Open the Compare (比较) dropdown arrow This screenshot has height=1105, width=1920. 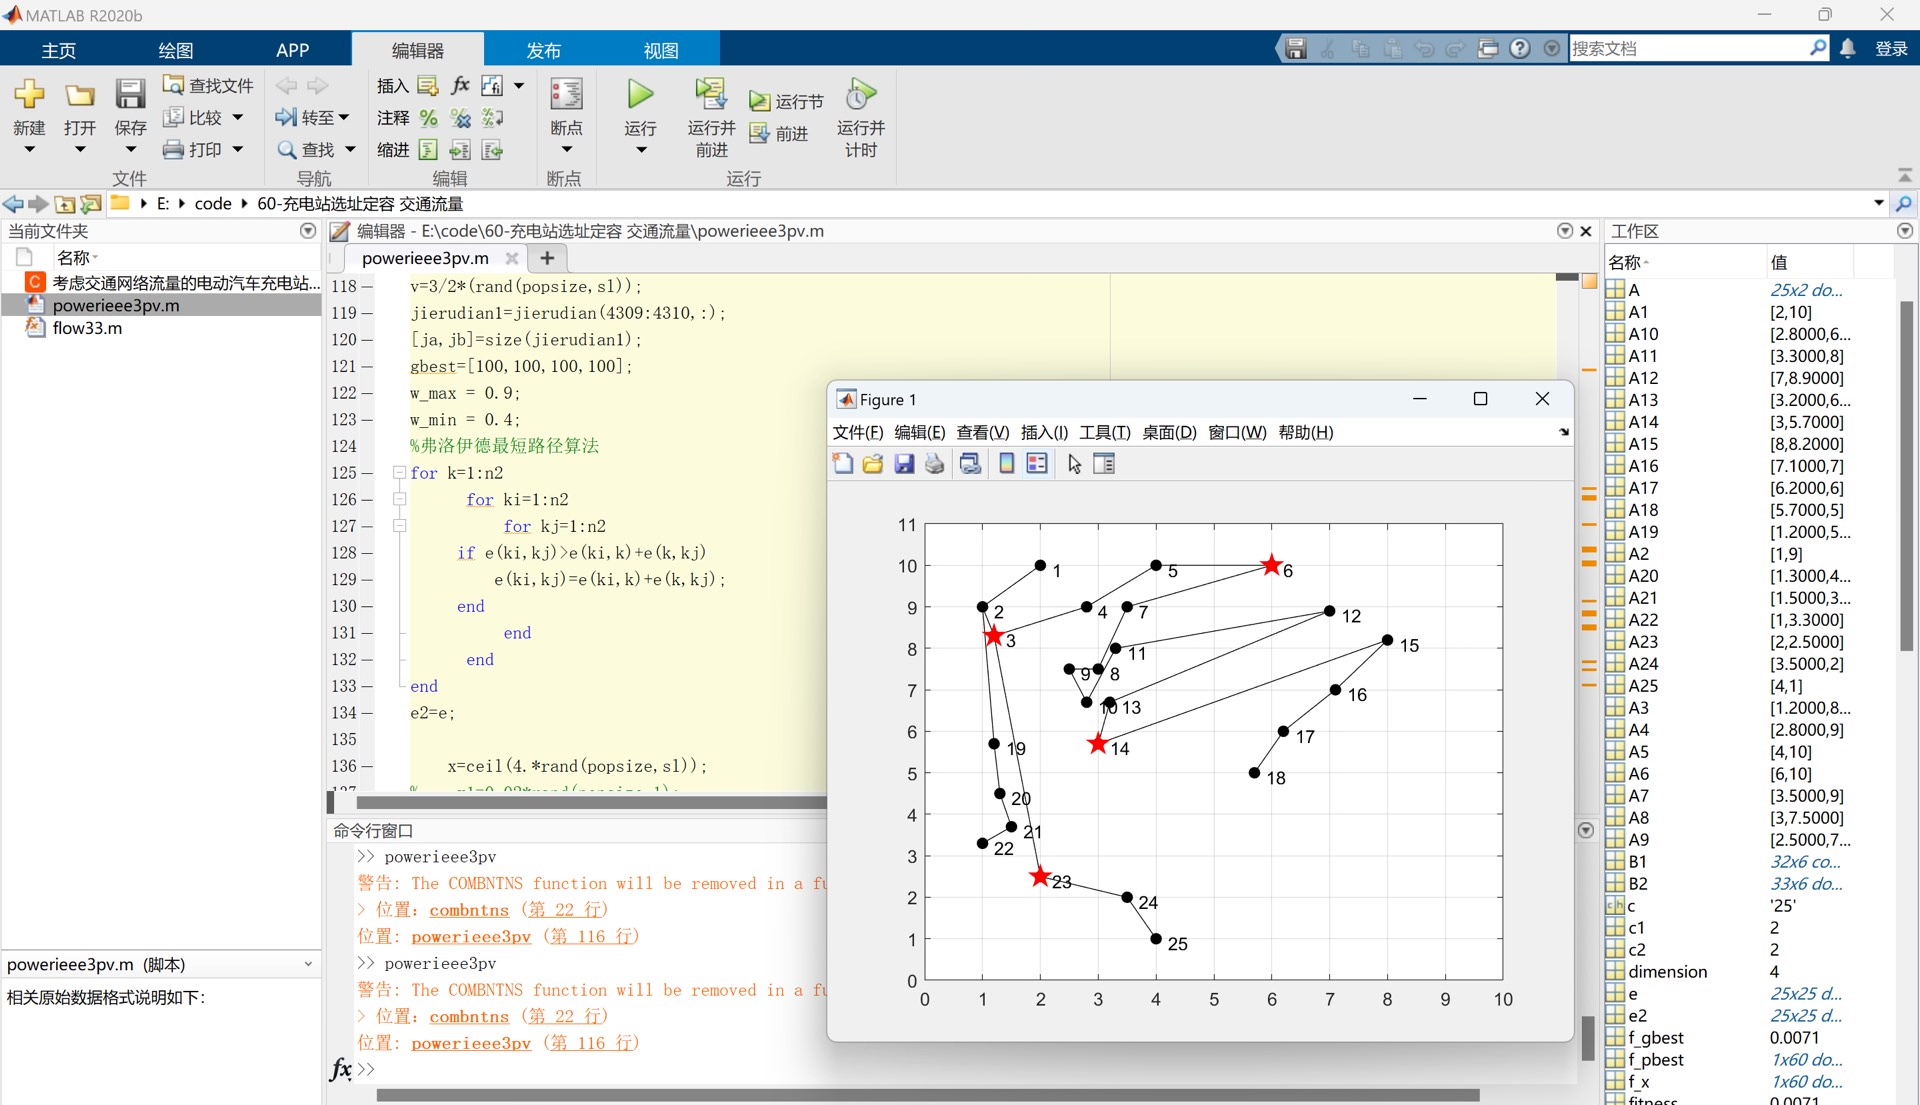[x=238, y=118]
